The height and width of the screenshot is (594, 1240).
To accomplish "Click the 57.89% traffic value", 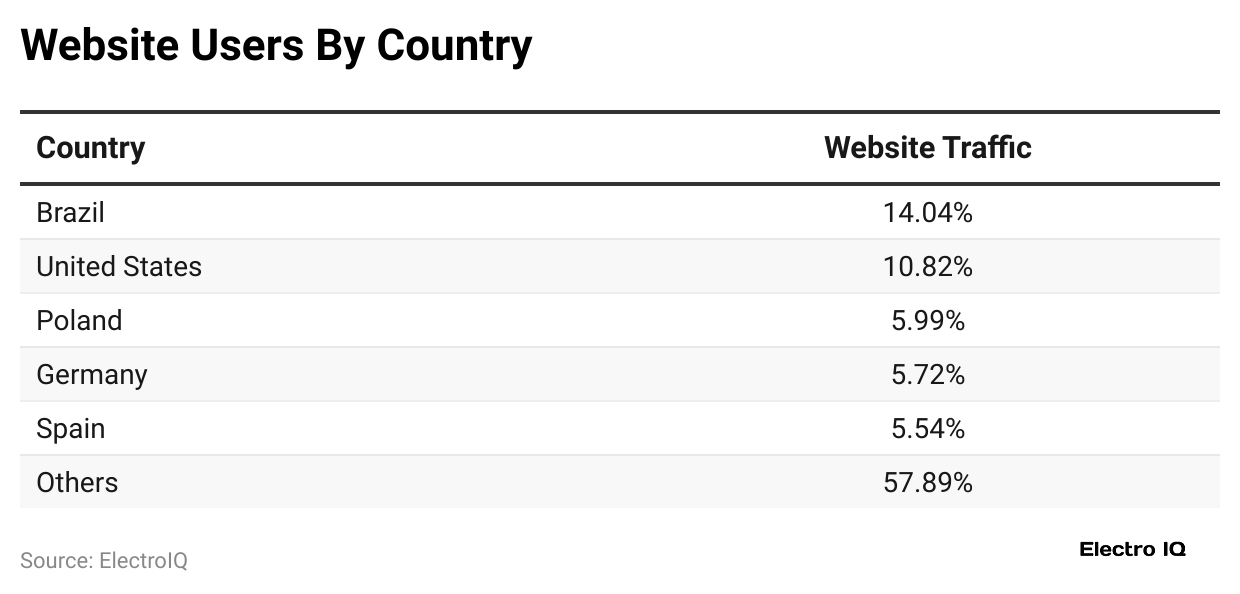I will click(x=927, y=482).
